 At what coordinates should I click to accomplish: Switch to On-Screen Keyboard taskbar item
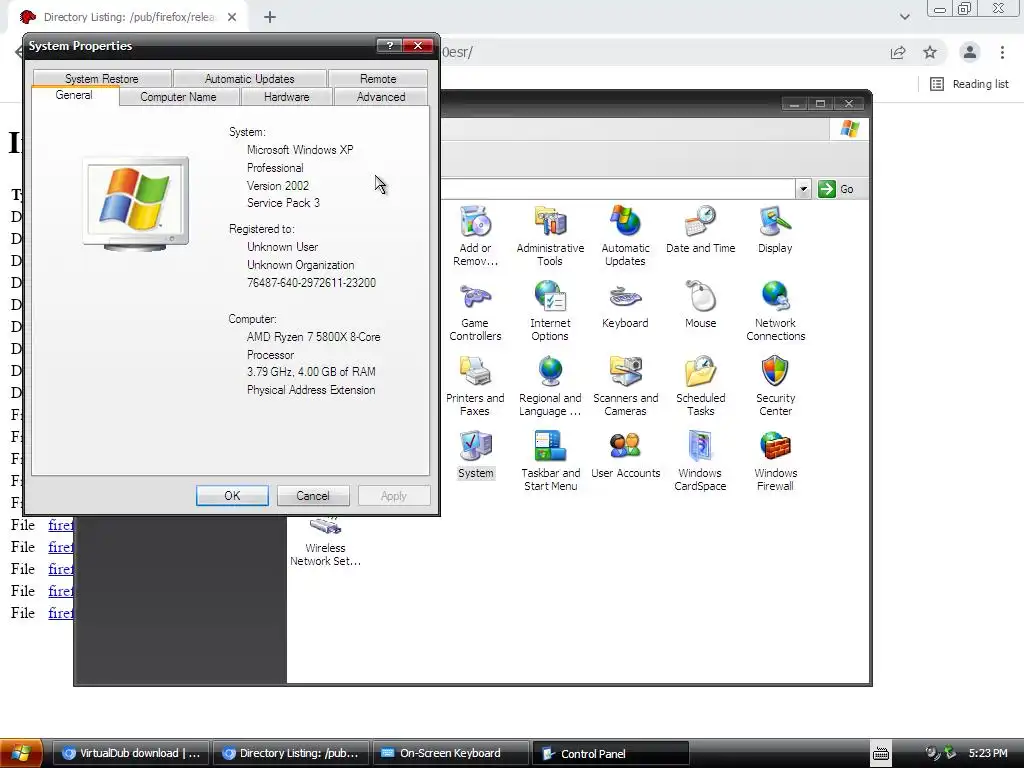click(x=451, y=753)
